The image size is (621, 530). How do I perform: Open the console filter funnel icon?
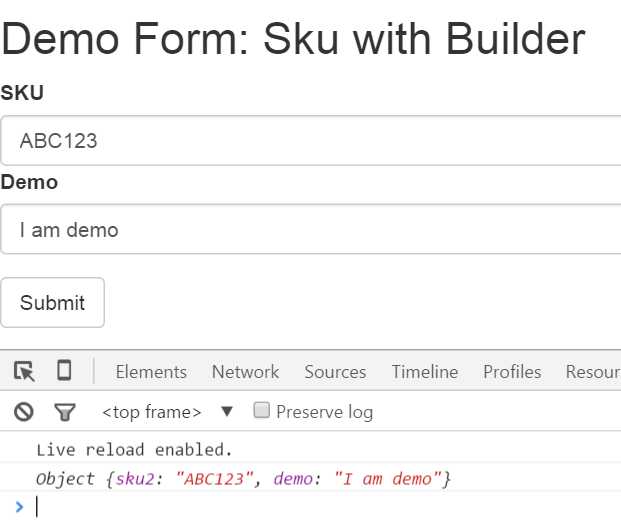(65, 412)
